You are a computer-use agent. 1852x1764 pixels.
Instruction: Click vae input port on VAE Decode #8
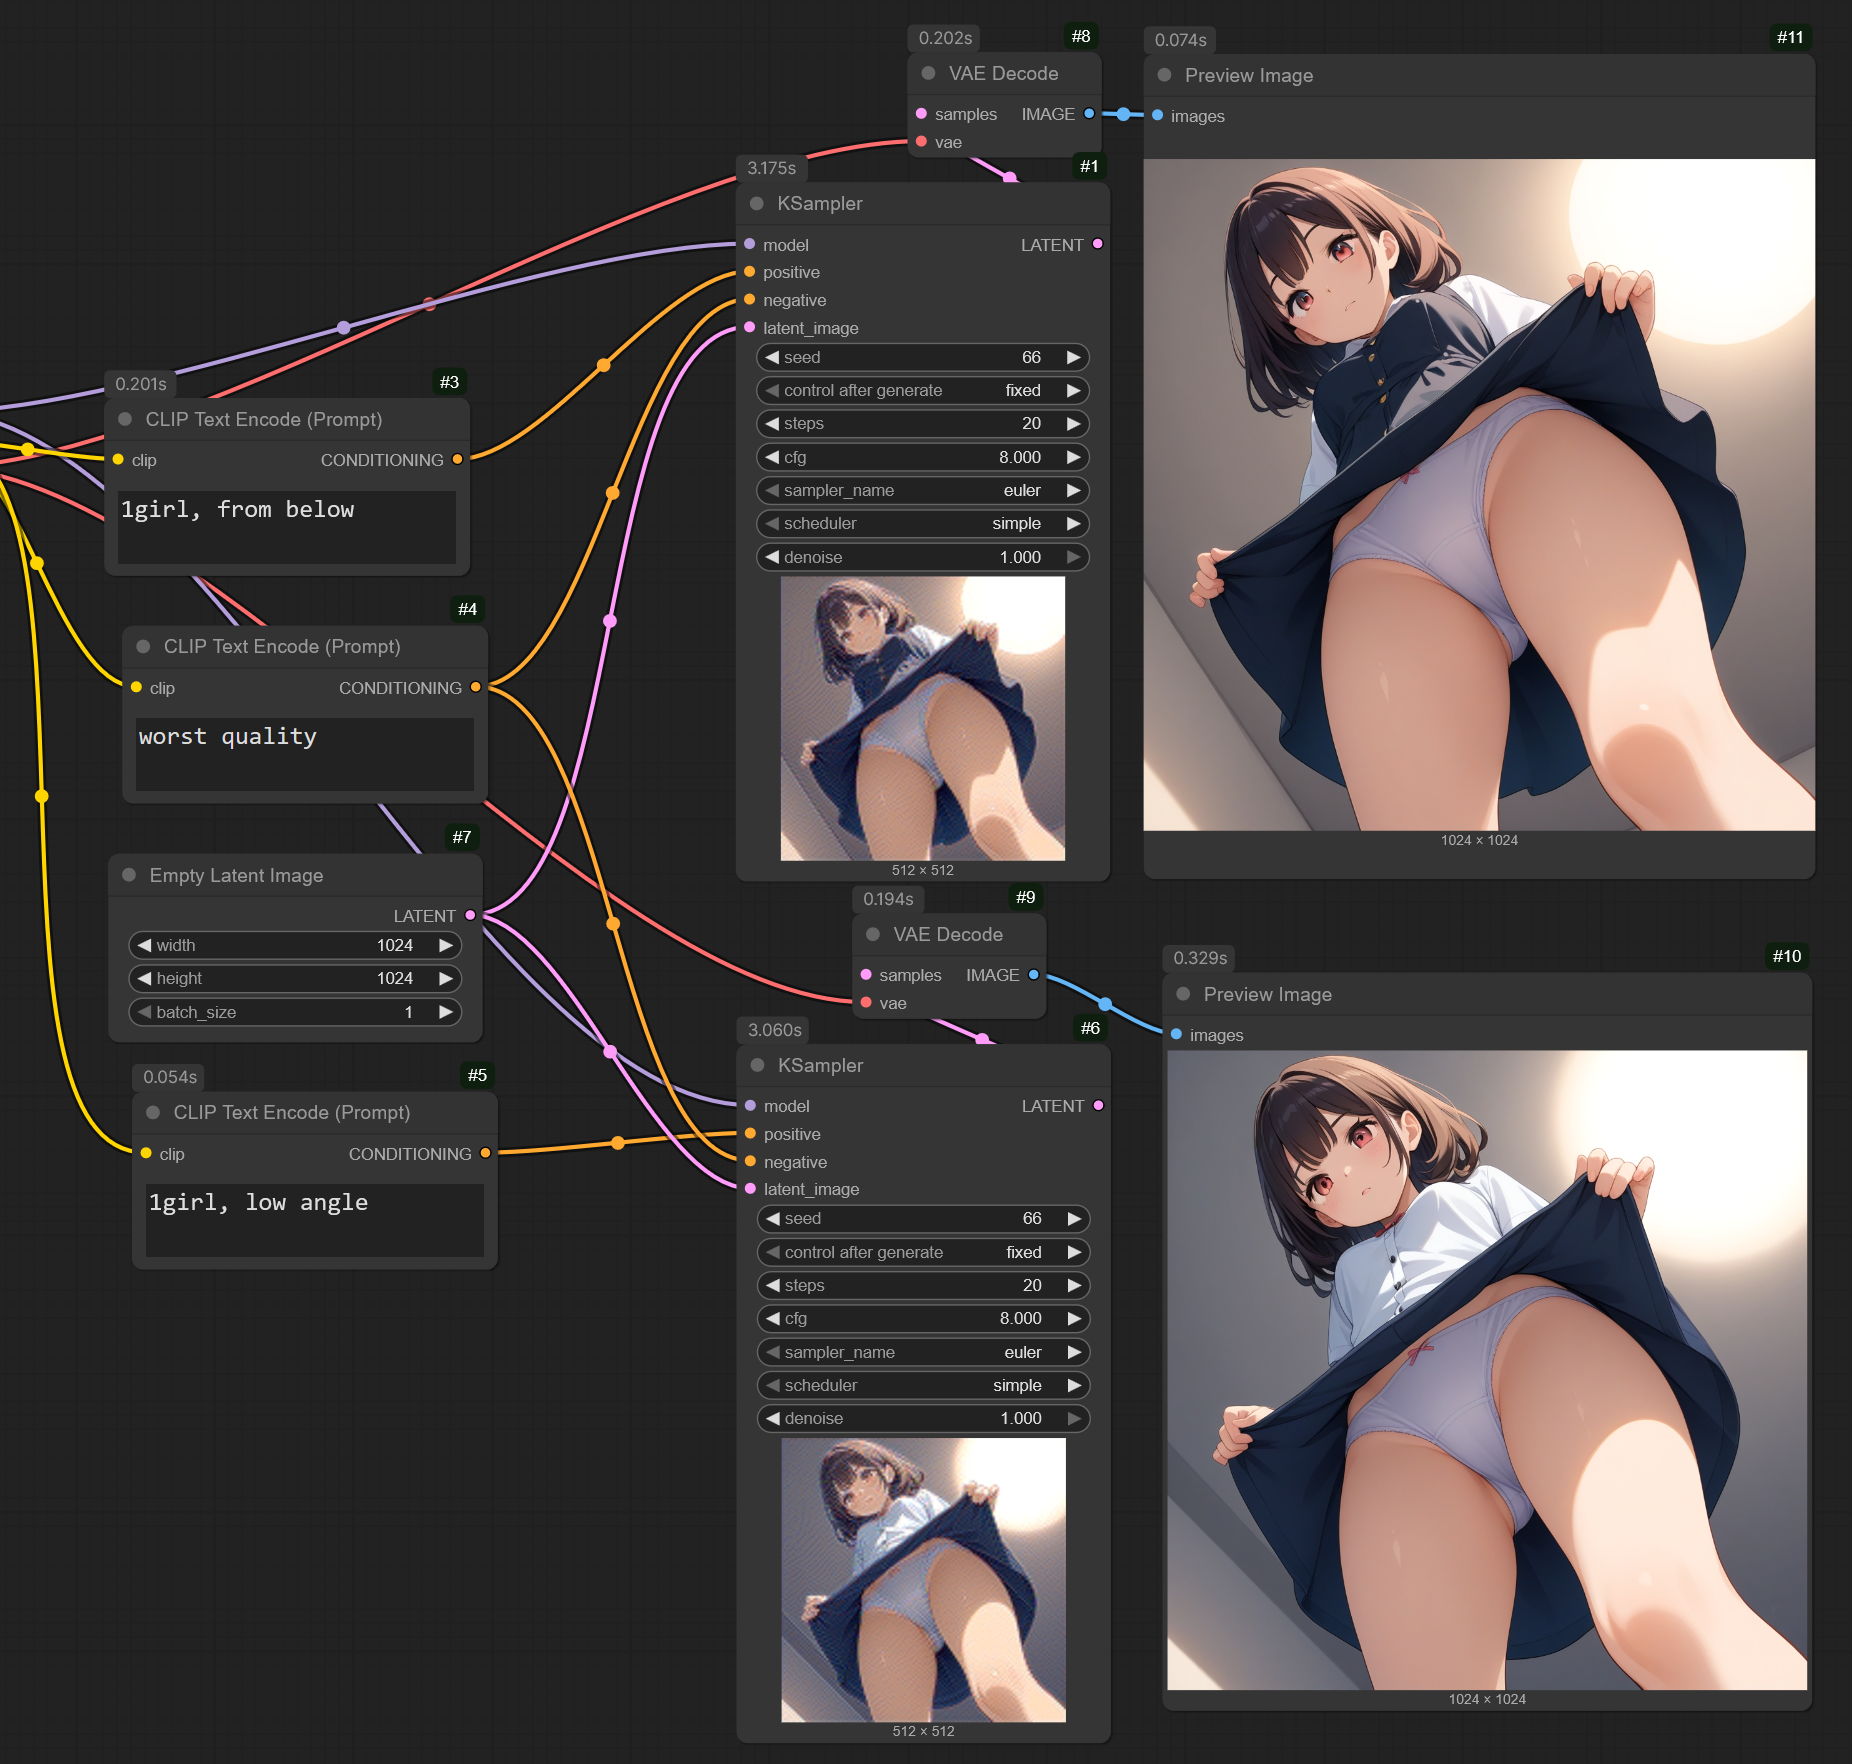pyautogui.click(x=921, y=142)
